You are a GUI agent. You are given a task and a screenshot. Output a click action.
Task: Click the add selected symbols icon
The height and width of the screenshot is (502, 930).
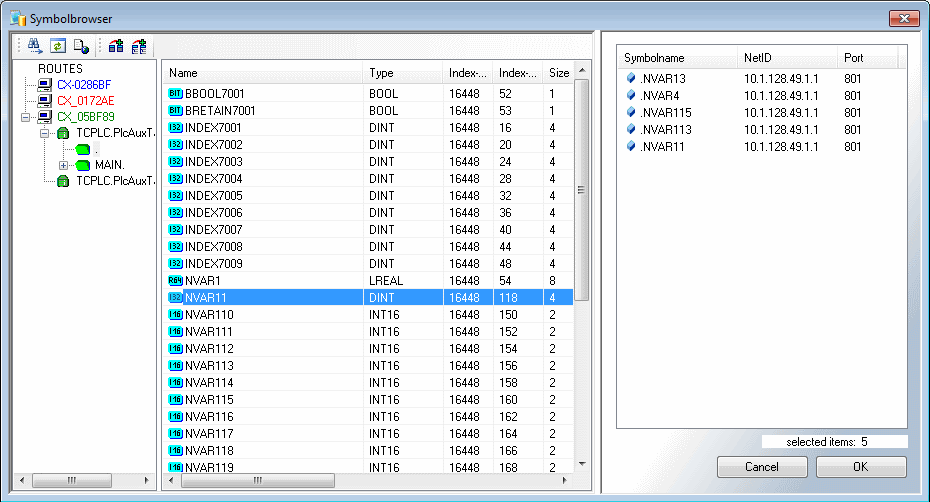[x=116, y=46]
